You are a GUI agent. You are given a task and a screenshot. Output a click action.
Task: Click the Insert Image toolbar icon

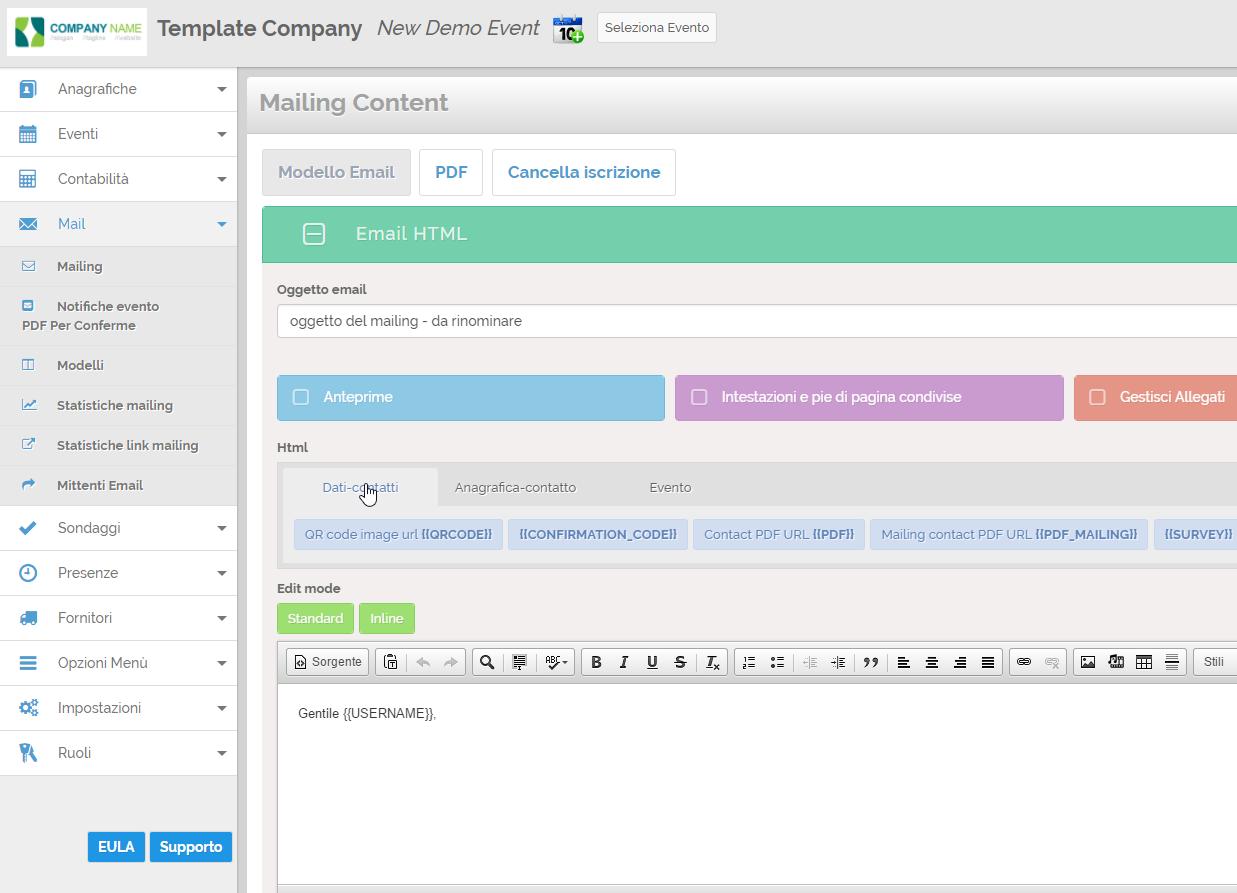1088,662
